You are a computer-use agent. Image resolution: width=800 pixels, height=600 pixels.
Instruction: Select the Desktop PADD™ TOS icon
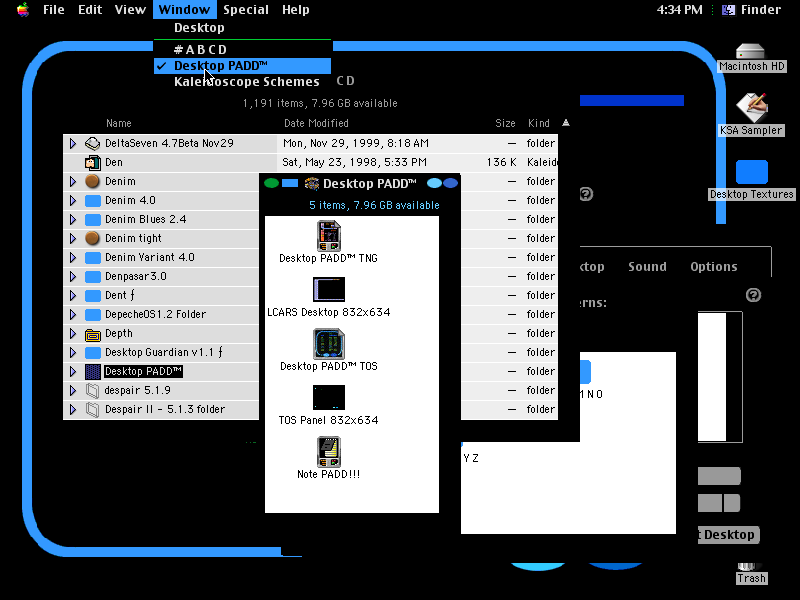coord(329,344)
